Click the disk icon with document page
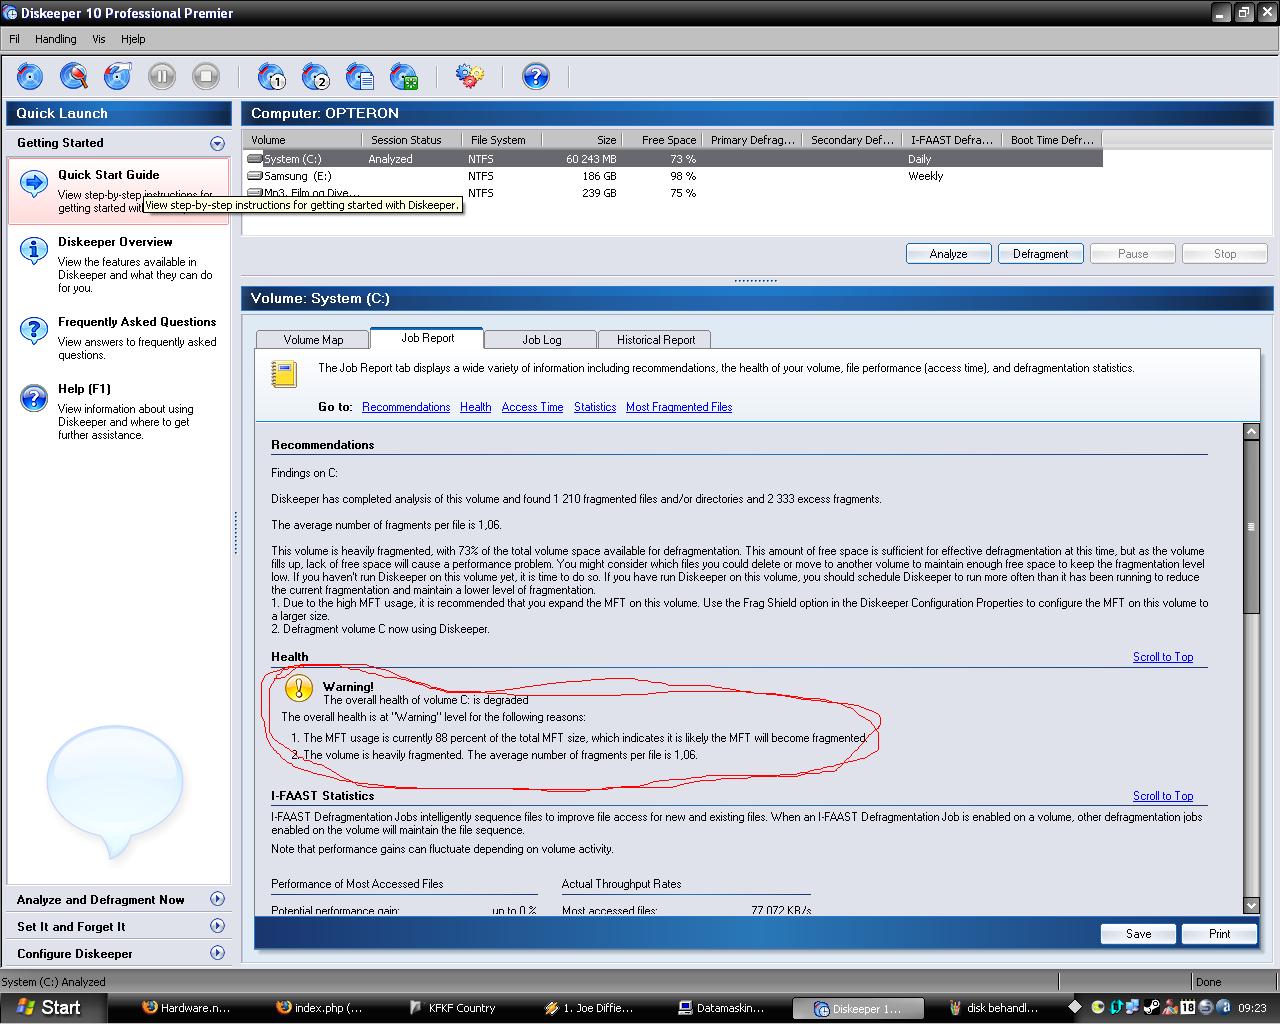1280x1024 pixels. point(360,76)
